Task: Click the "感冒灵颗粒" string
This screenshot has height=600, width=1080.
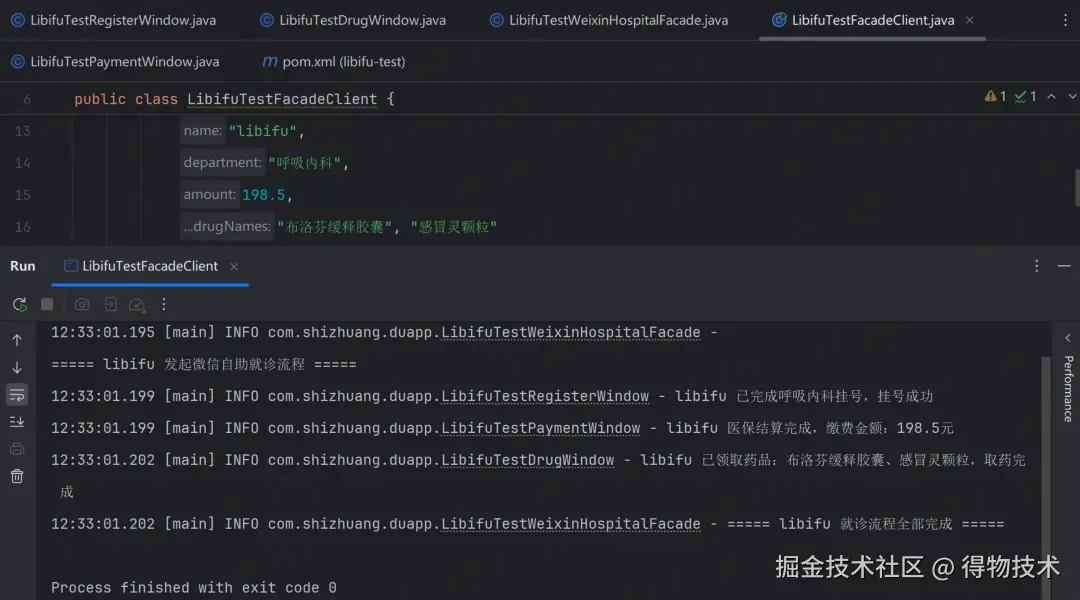Action: click(x=454, y=227)
